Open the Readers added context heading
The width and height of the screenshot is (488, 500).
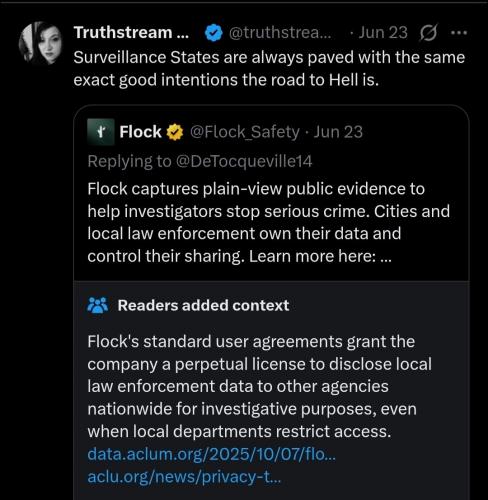203,305
